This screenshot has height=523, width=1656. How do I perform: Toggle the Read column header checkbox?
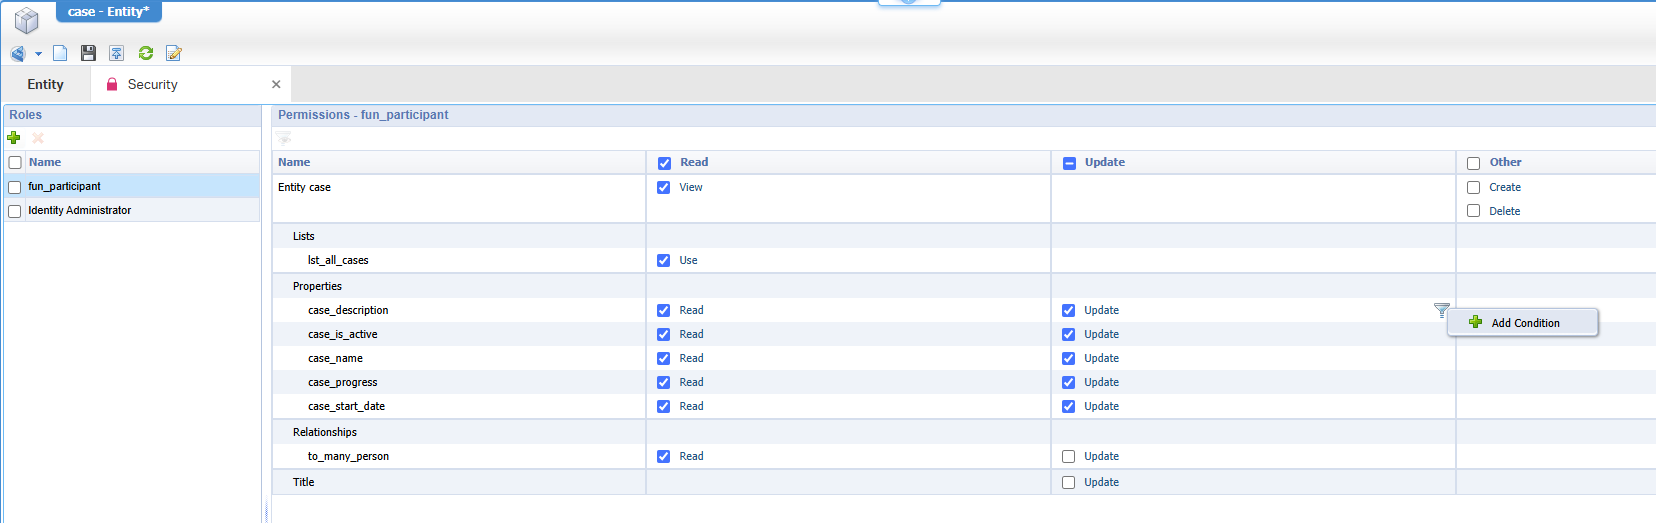tap(664, 163)
